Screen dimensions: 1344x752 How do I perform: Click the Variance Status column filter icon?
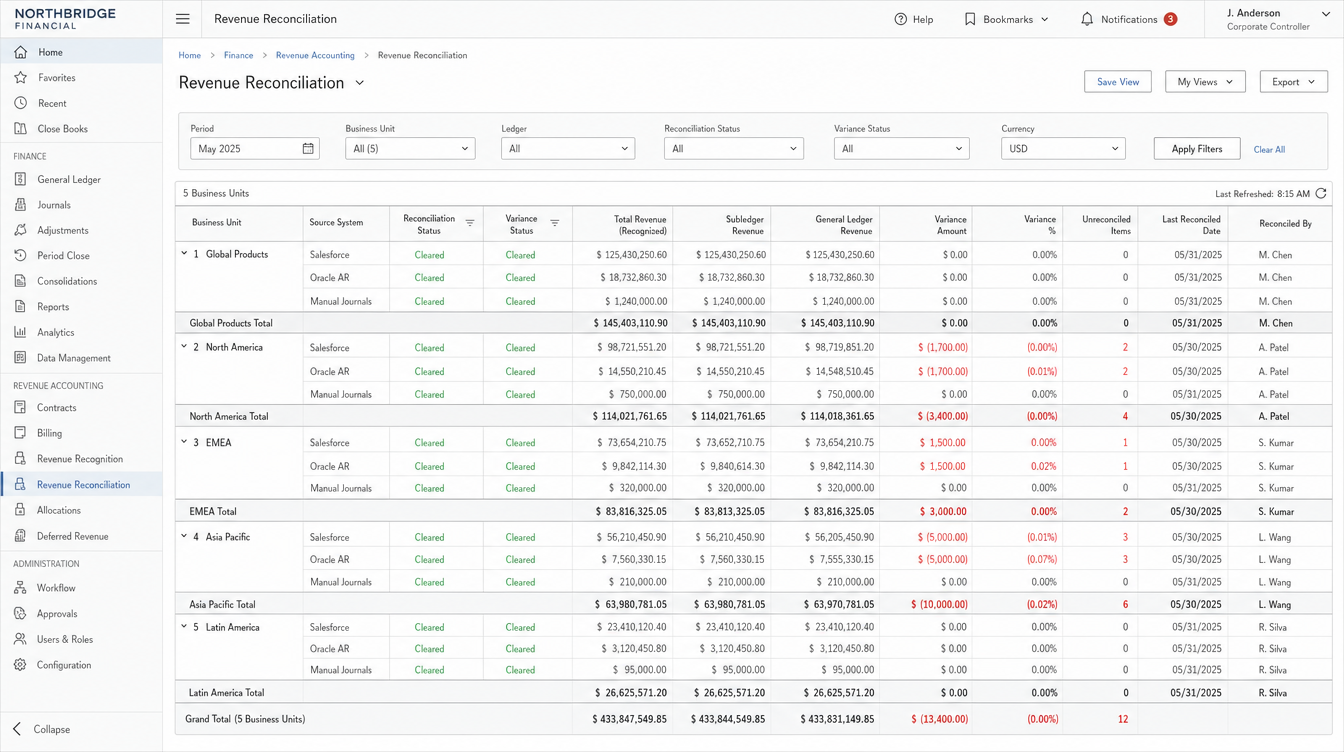pos(555,223)
